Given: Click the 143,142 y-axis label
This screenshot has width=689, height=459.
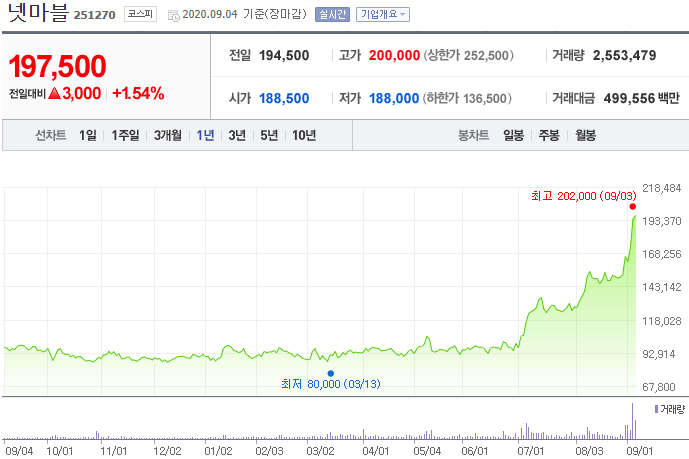Looking at the screenshot, I should 661,287.
